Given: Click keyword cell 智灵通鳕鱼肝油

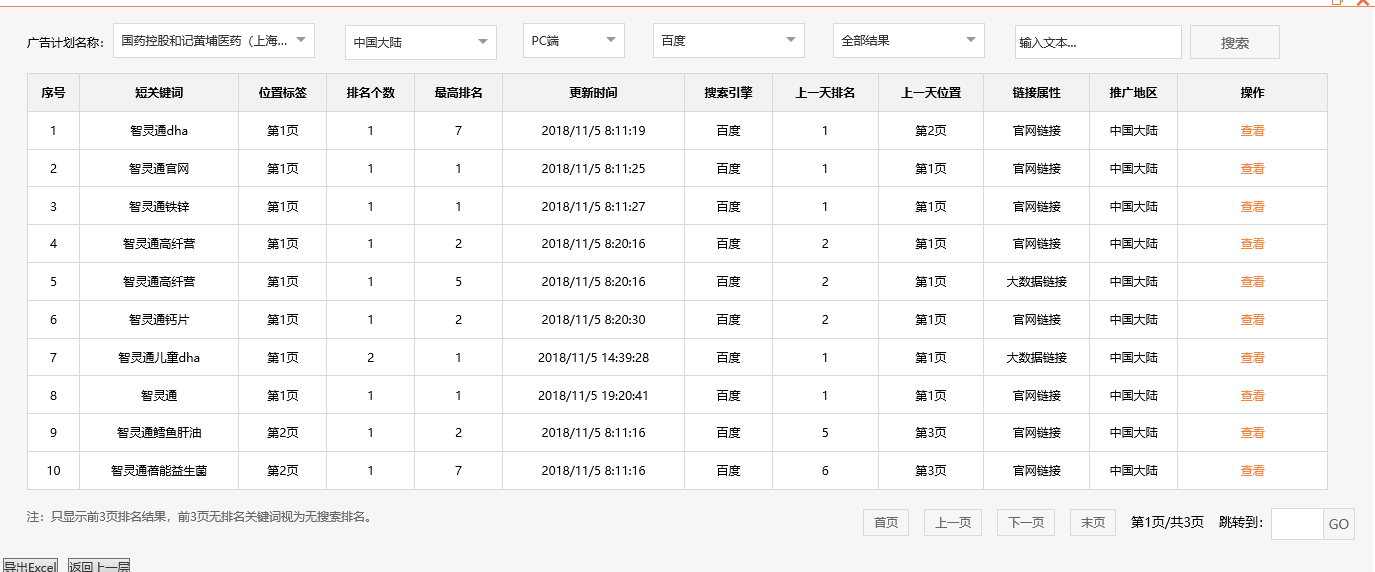Looking at the screenshot, I should (x=159, y=433).
